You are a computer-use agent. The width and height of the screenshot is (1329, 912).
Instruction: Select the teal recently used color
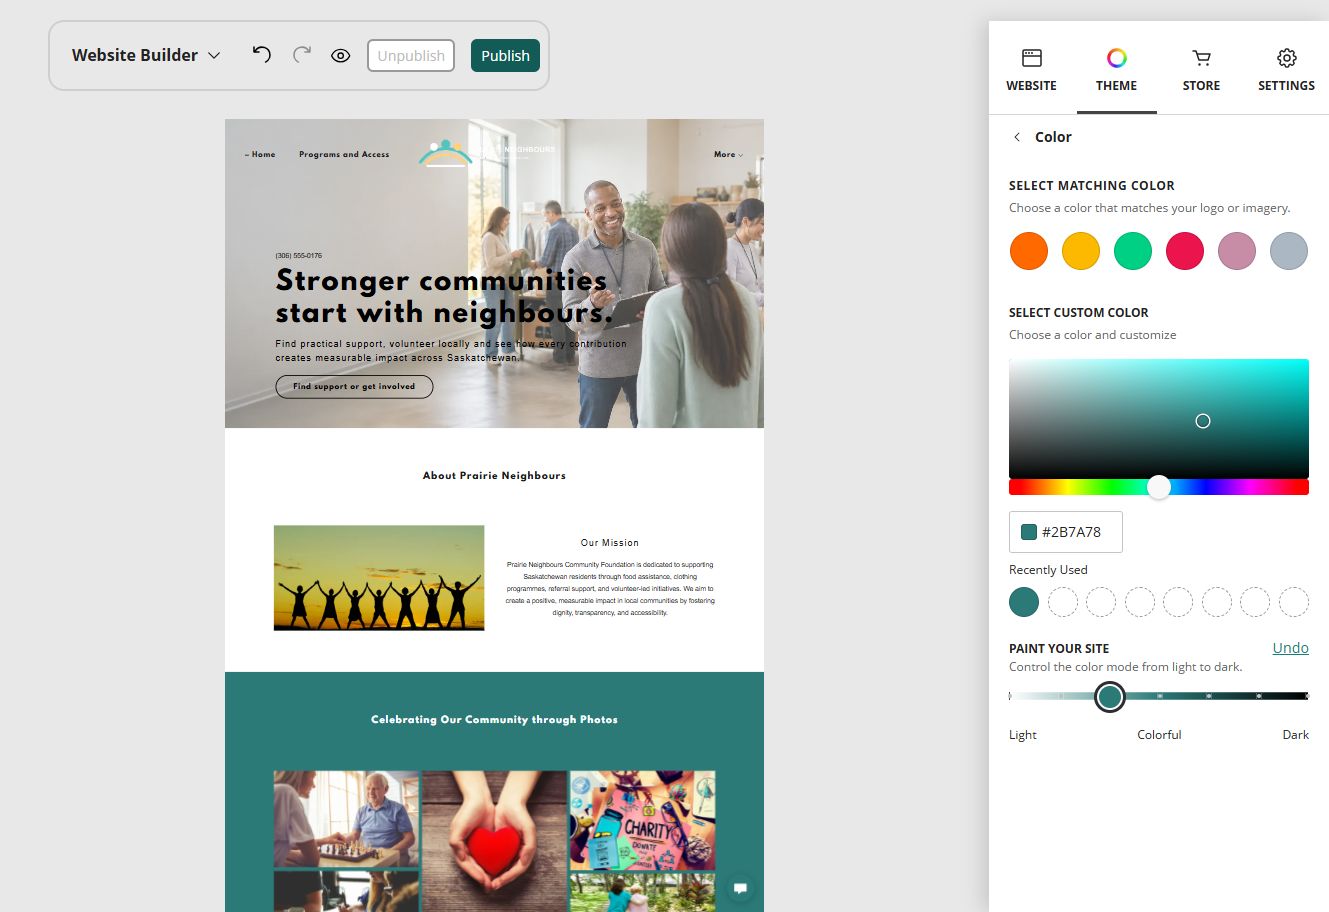[1024, 602]
